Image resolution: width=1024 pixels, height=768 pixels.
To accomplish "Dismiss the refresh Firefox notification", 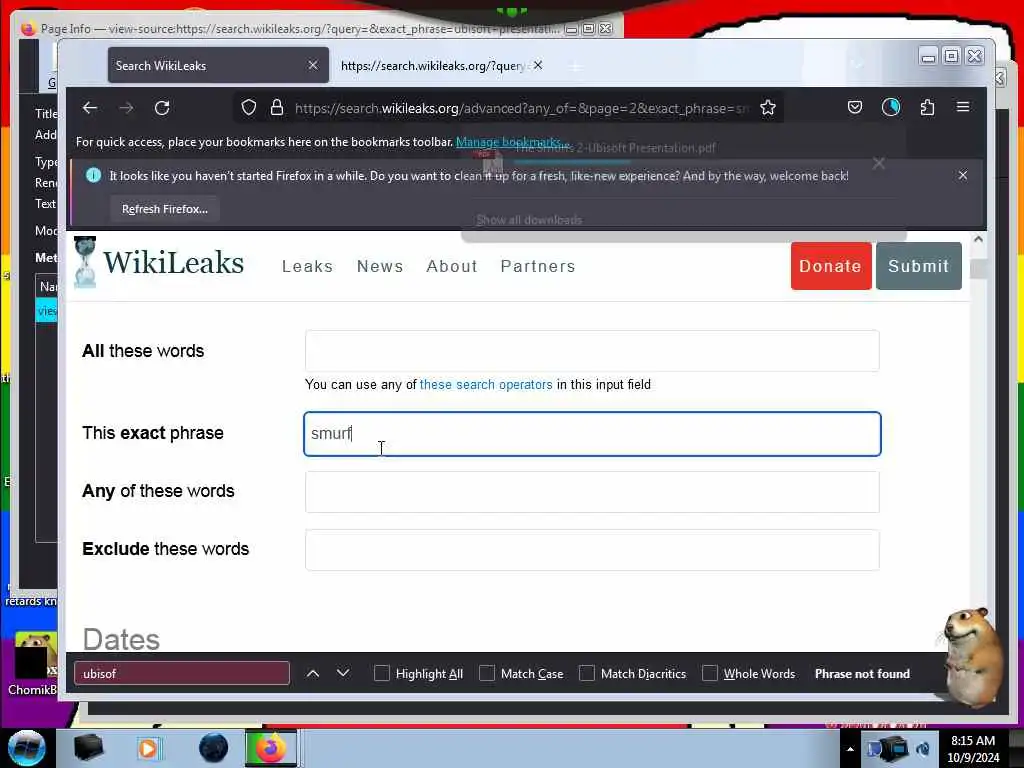I will coord(963,175).
